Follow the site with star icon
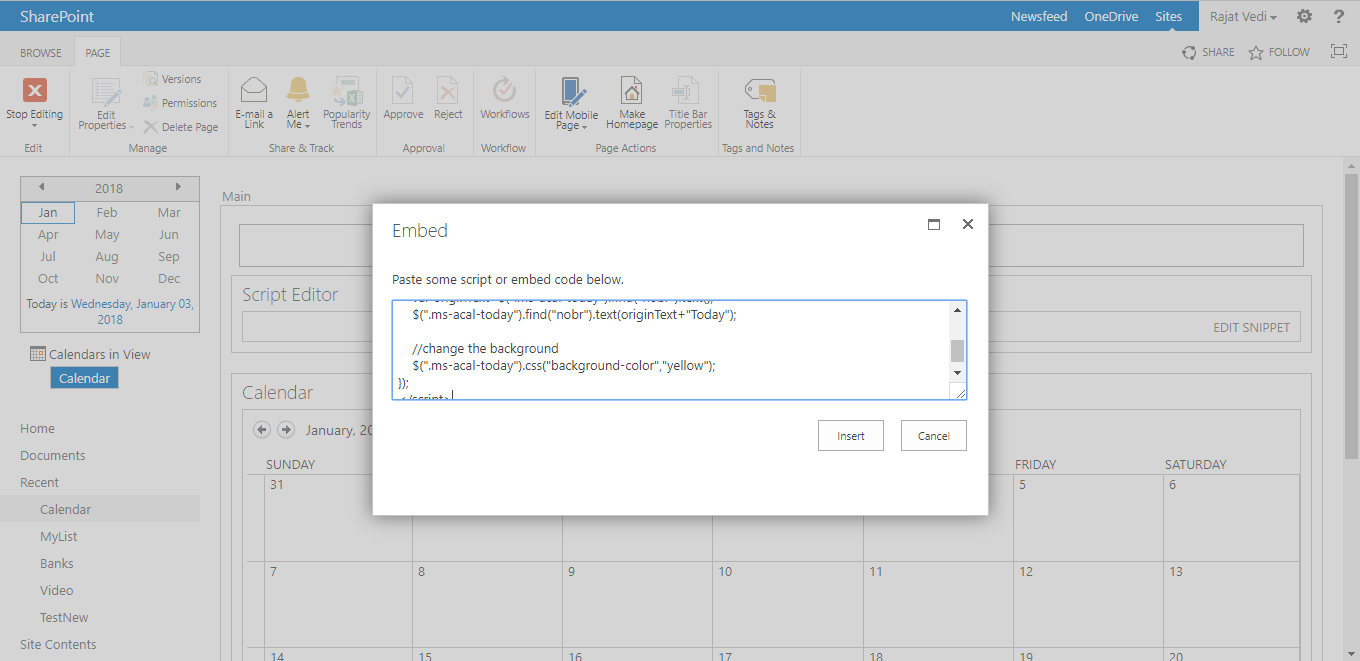Viewport: 1360px width, 661px height. 1256,52
